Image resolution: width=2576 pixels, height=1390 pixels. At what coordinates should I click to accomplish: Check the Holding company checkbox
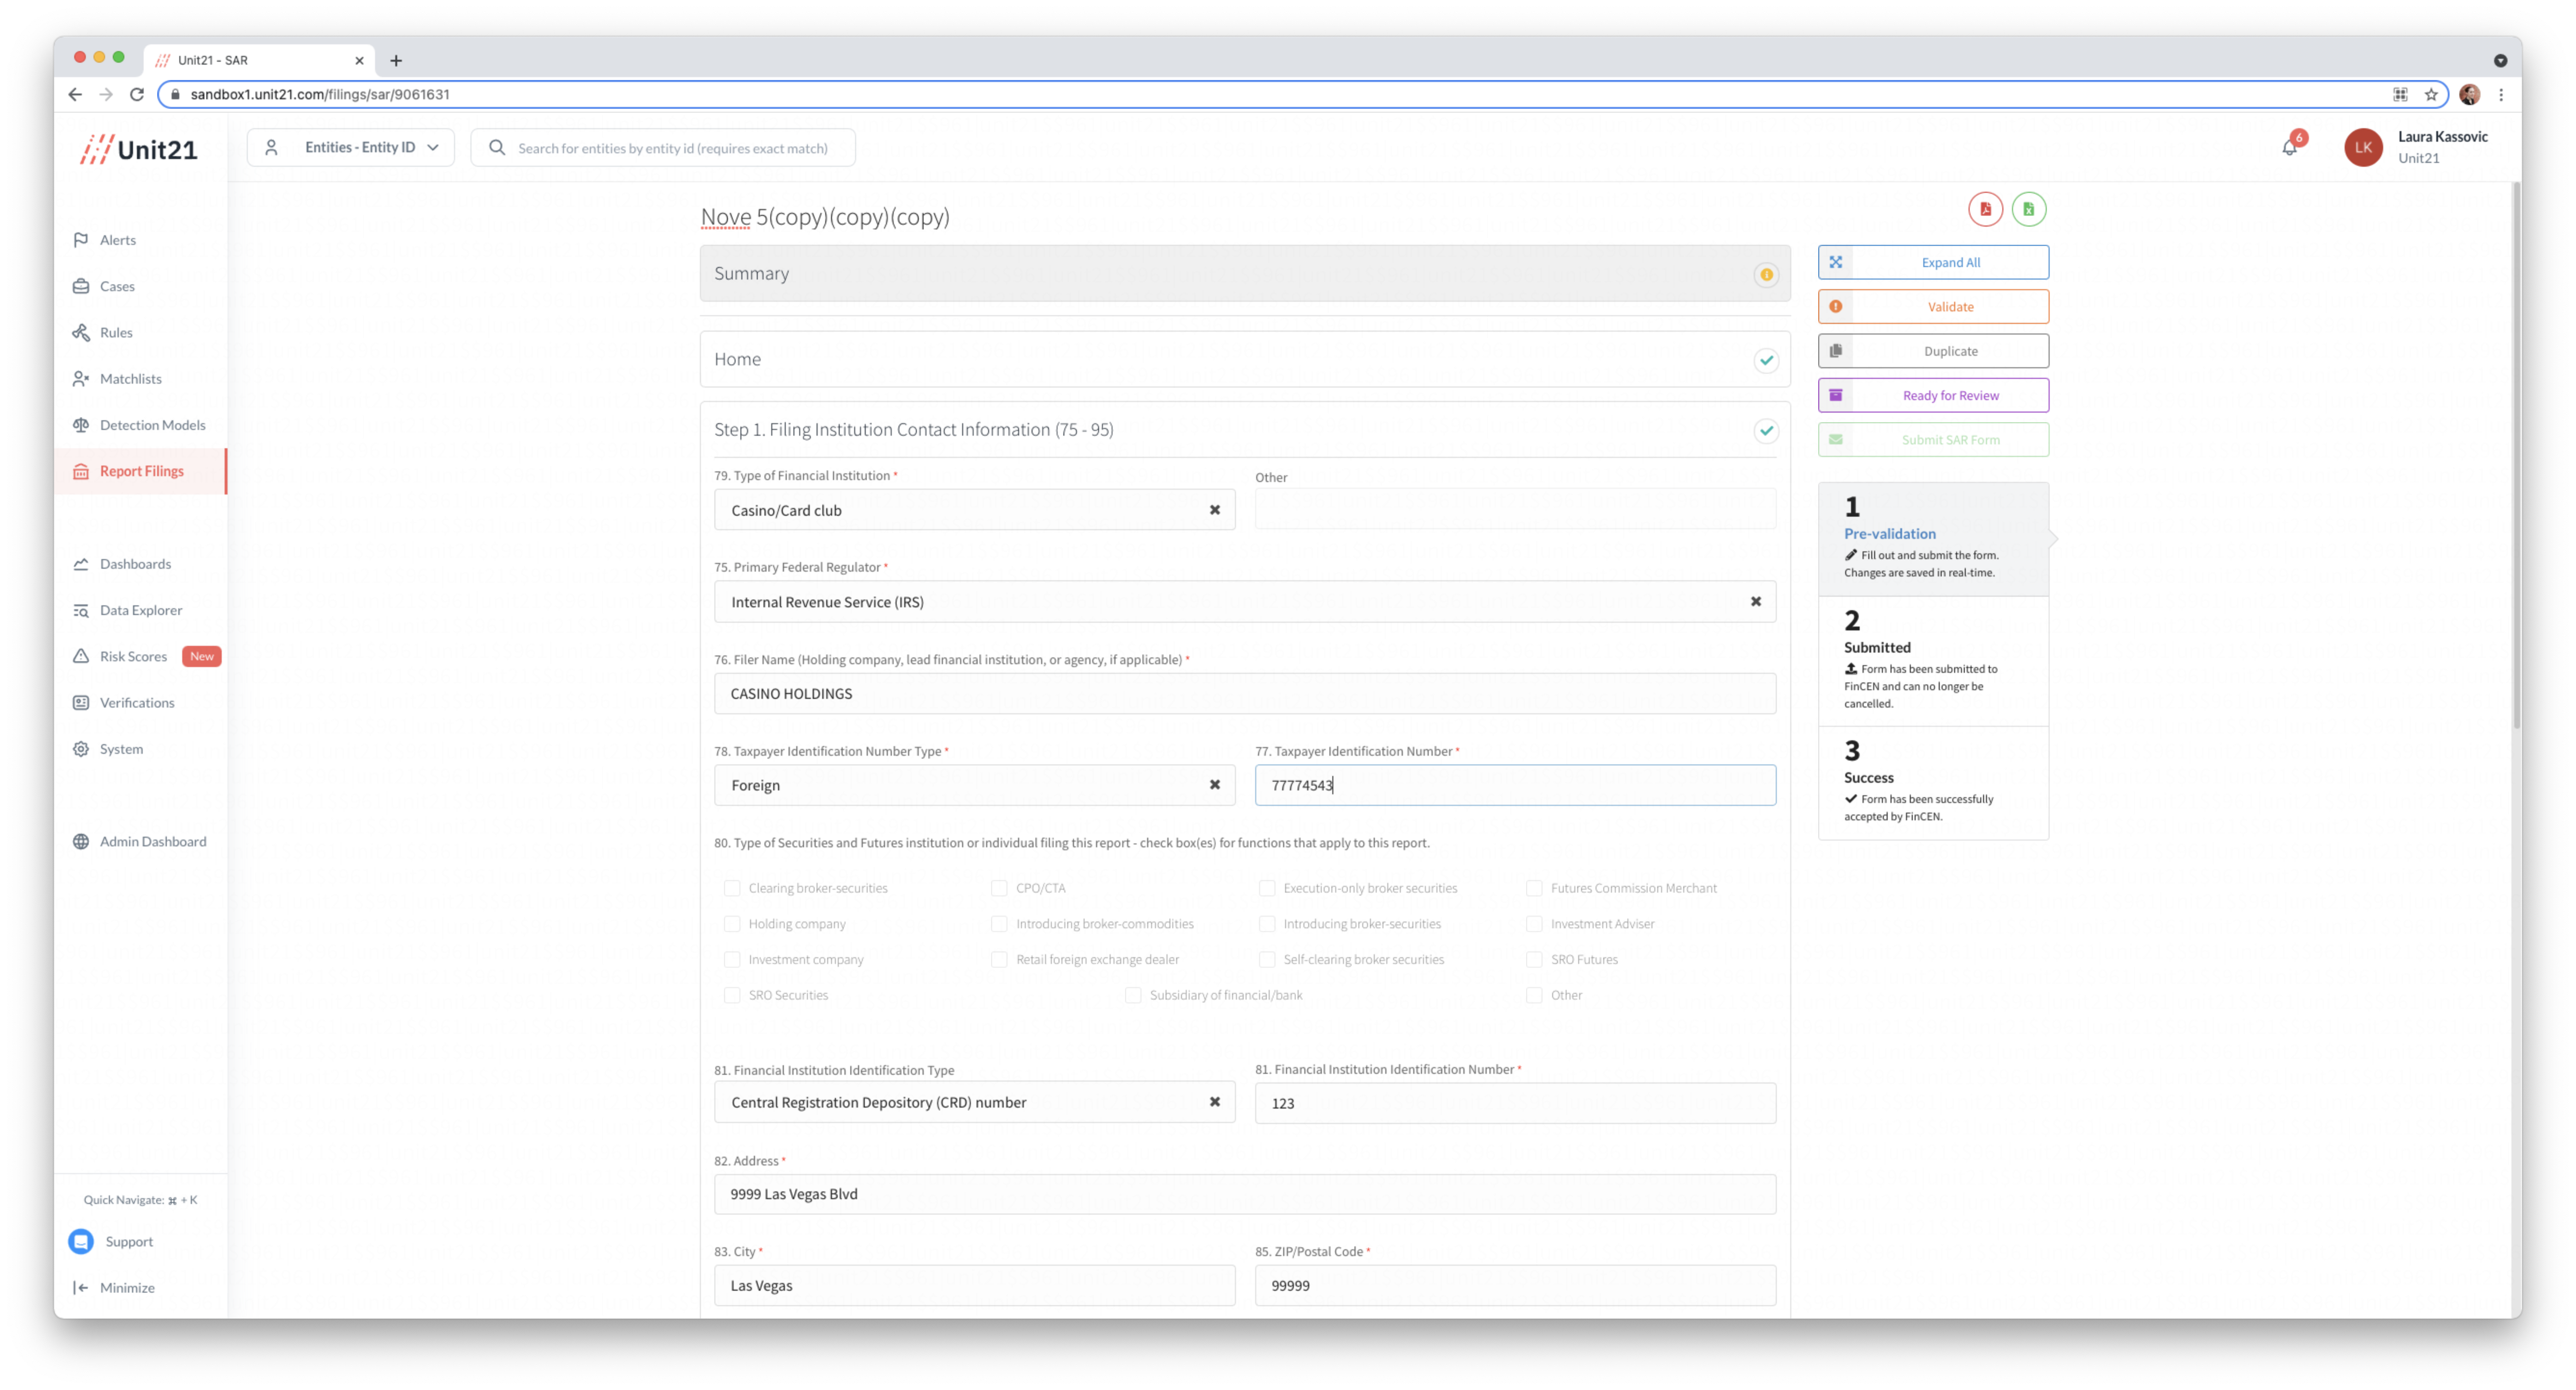click(732, 924)
